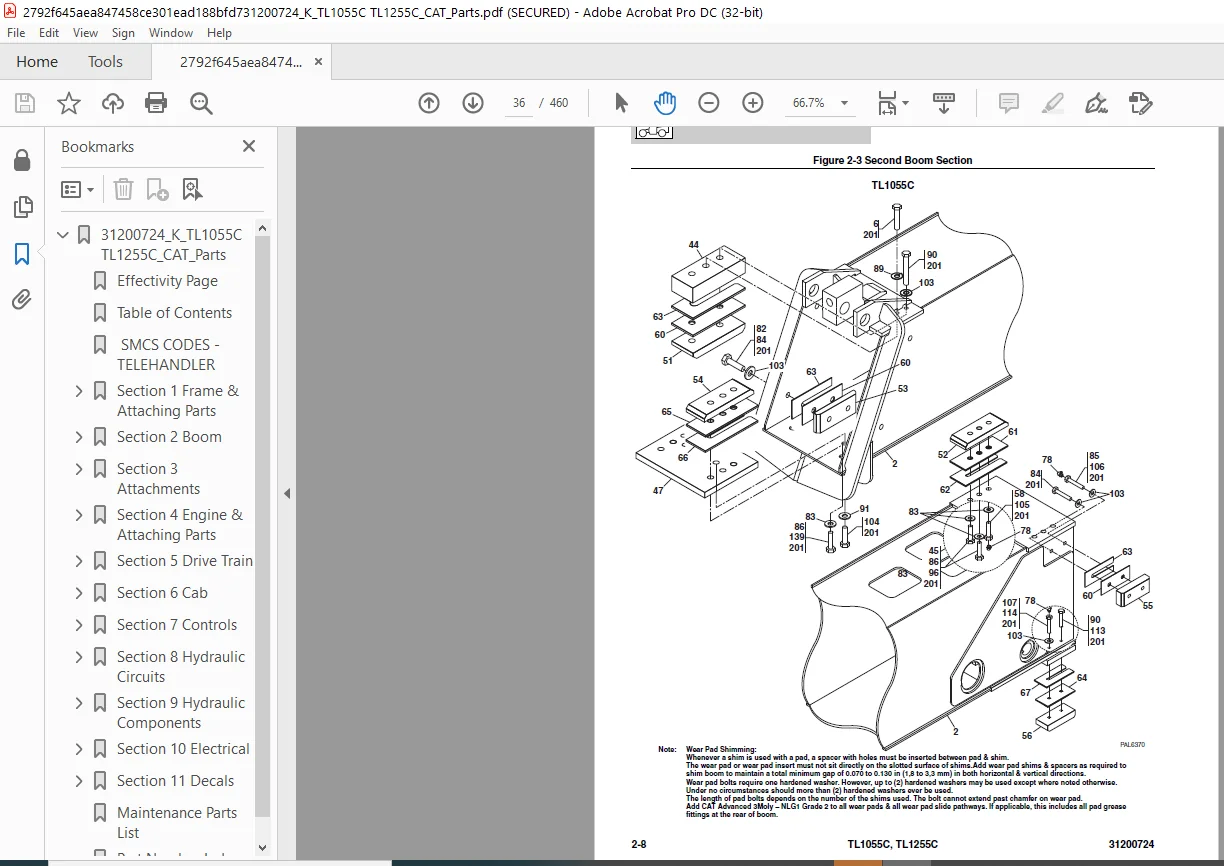
Task: Expand Section 2 Boom bookmark
Action: [80, 437]
